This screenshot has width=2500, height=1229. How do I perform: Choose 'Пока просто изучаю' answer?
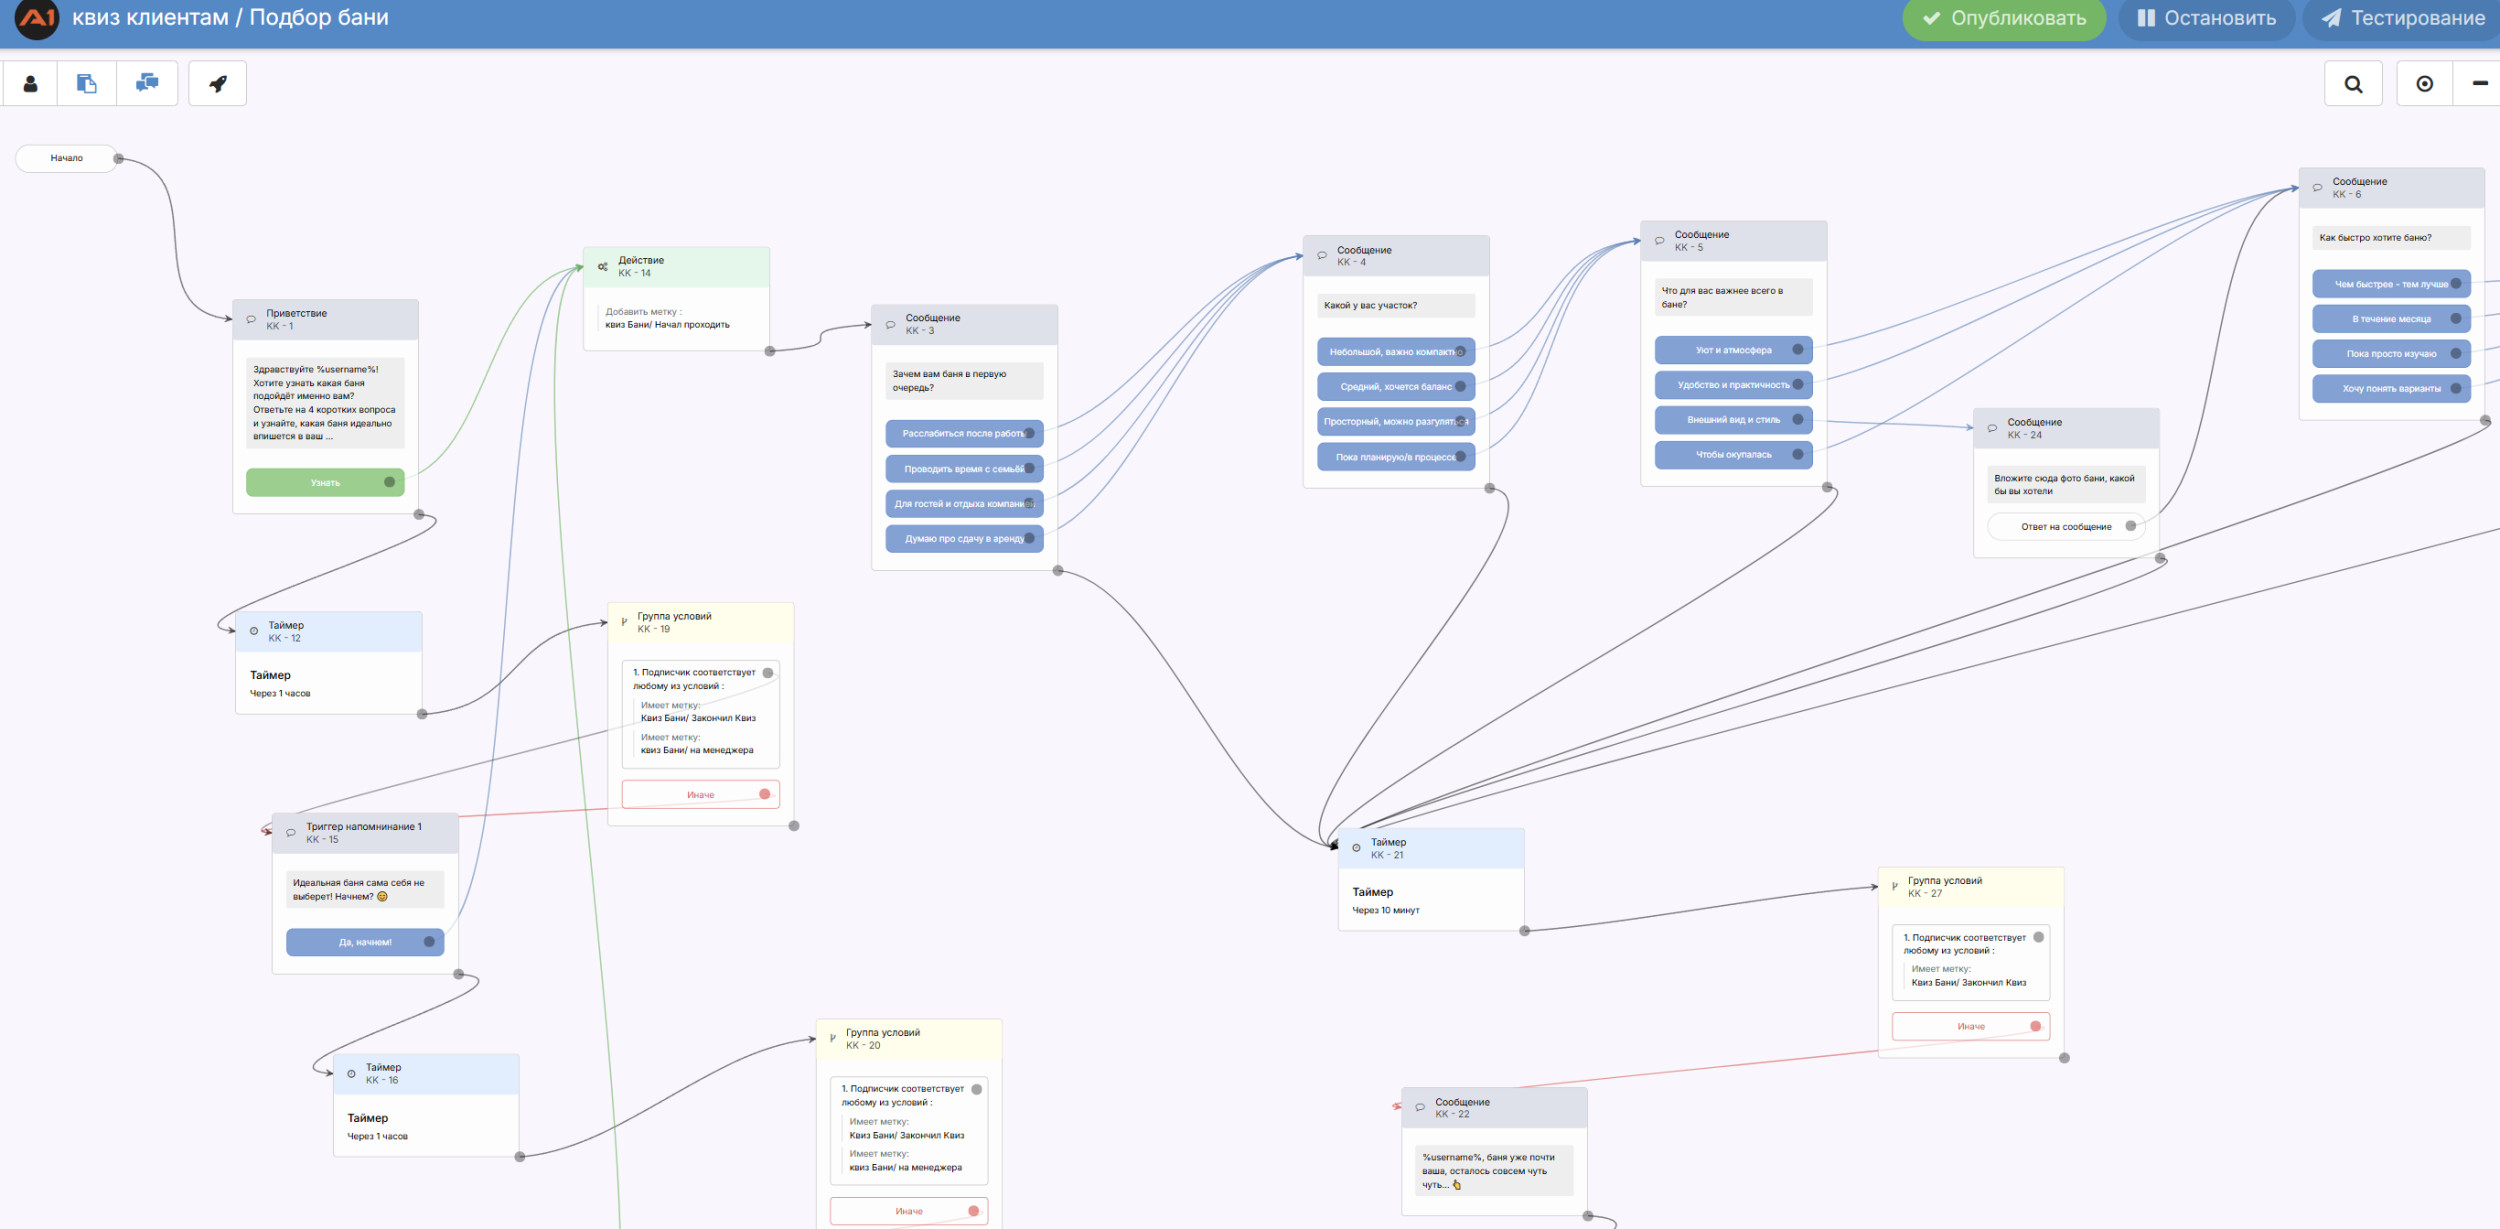click(x=2391, y=354)
